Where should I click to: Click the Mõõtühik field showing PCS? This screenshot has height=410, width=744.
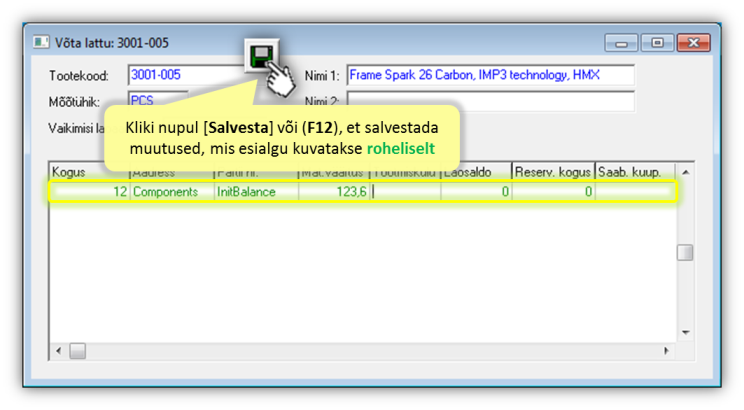[158, 100]
